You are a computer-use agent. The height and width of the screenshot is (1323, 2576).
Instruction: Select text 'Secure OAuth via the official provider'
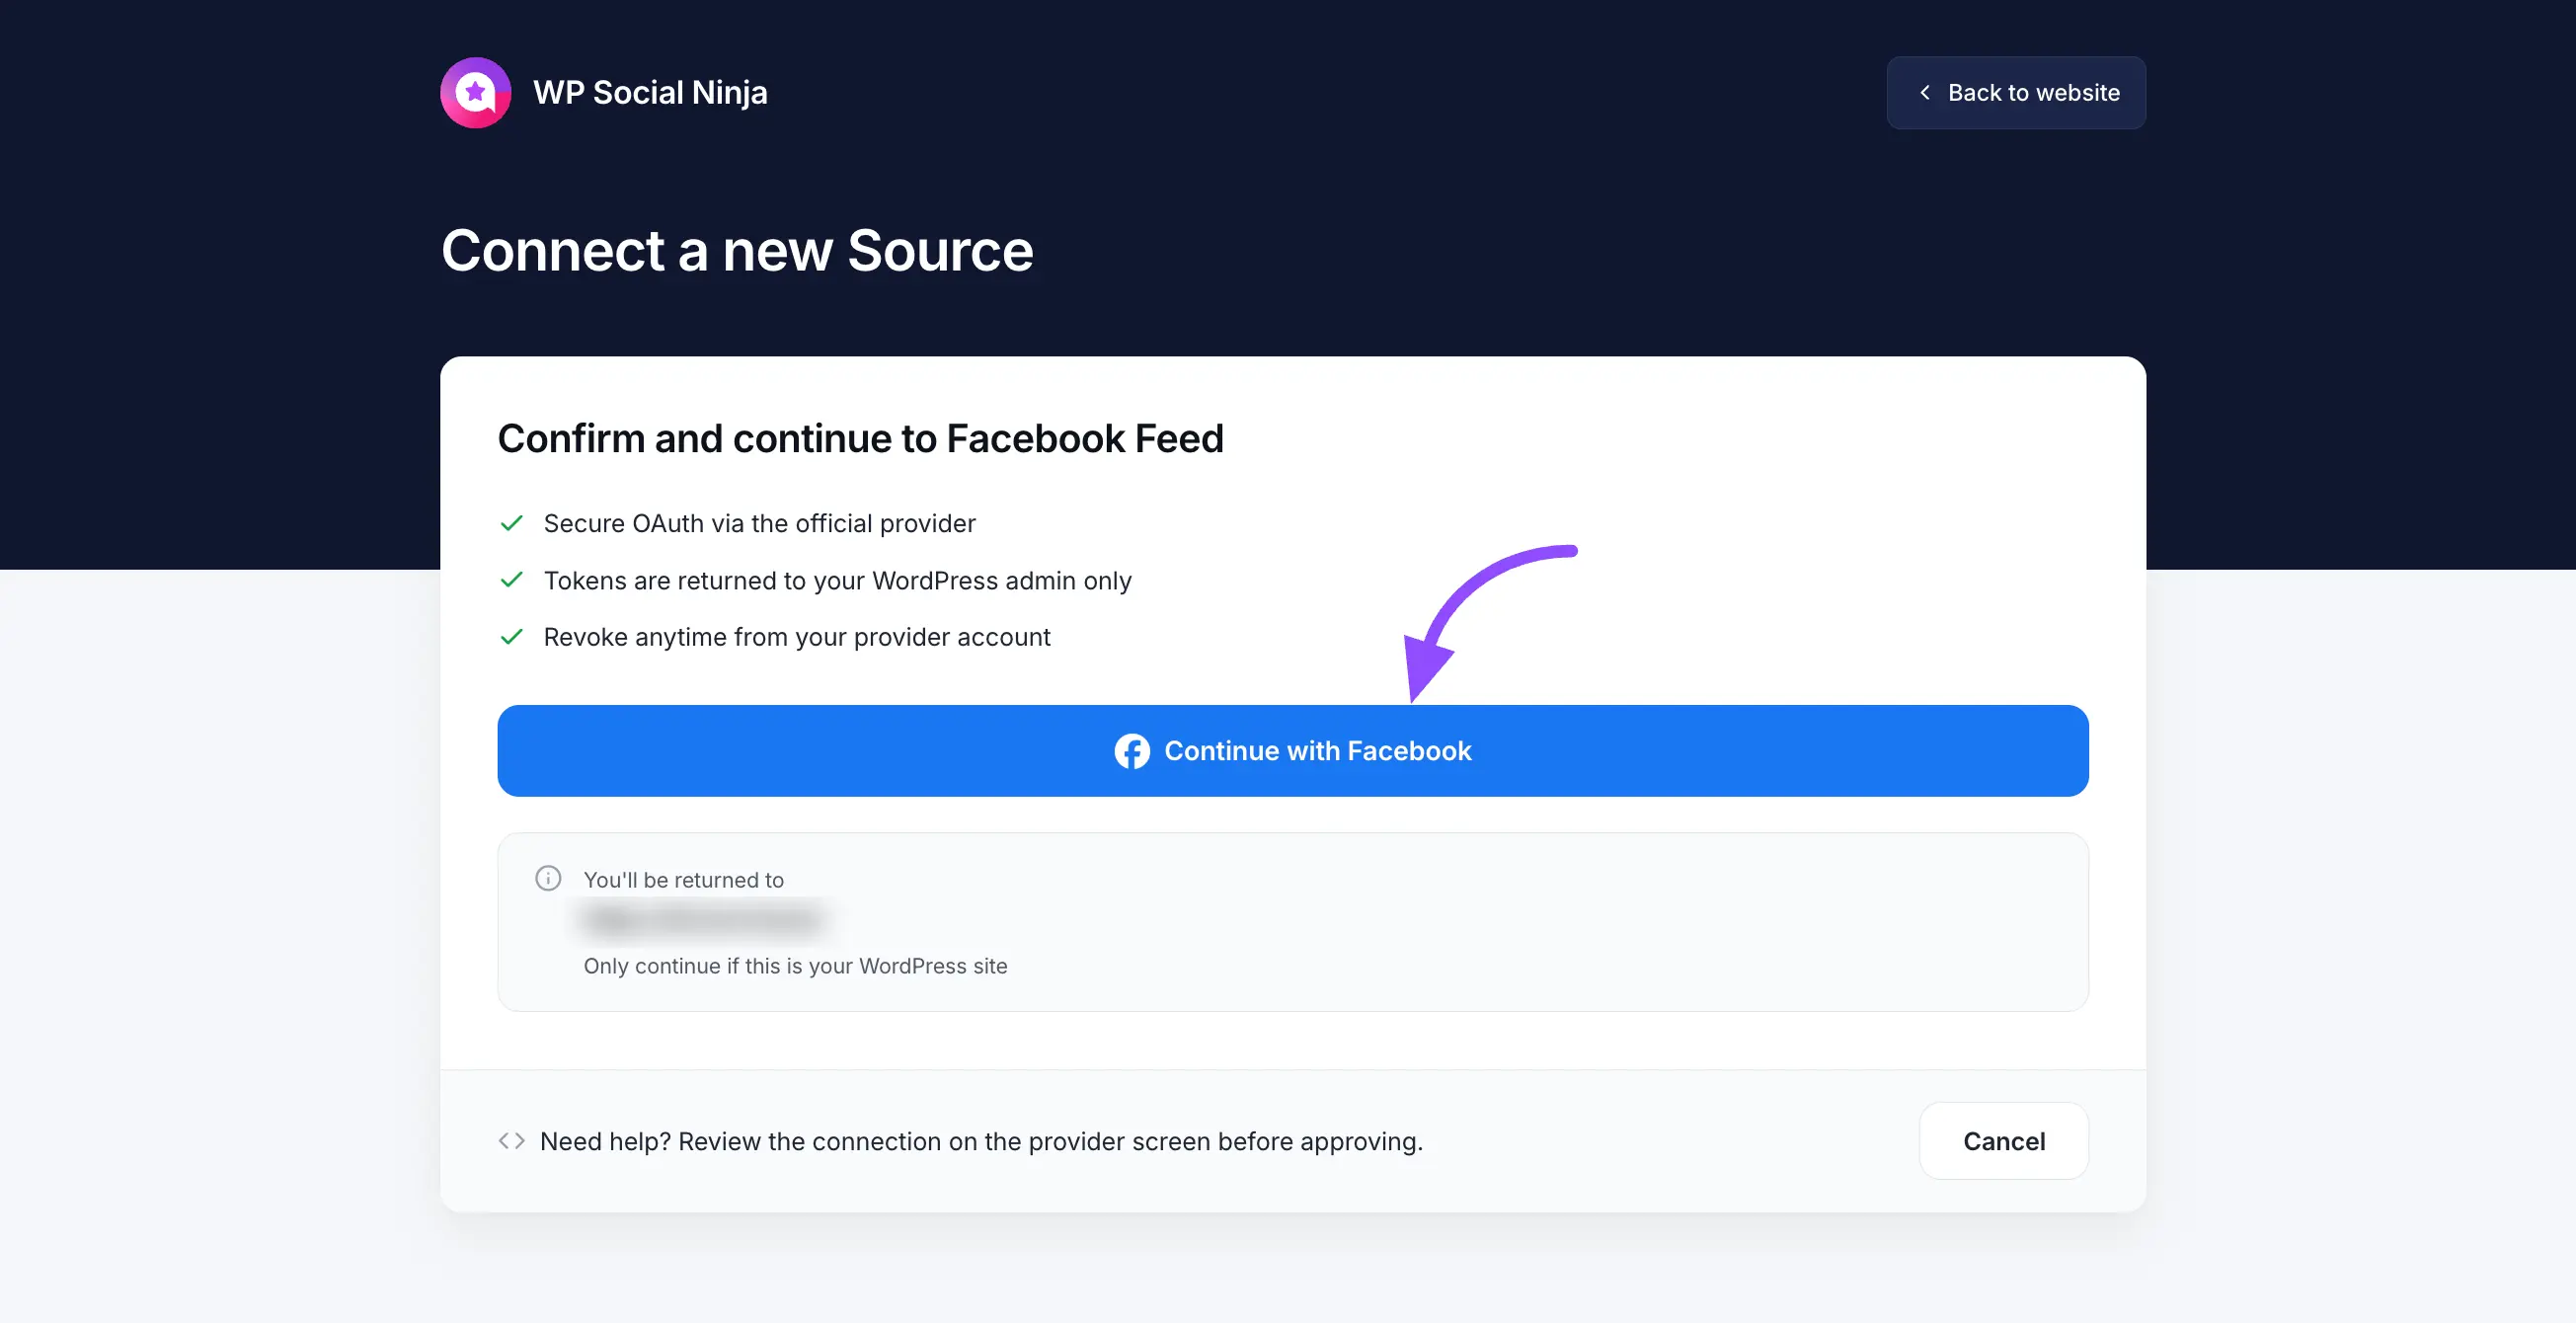[x=760, y=523]
